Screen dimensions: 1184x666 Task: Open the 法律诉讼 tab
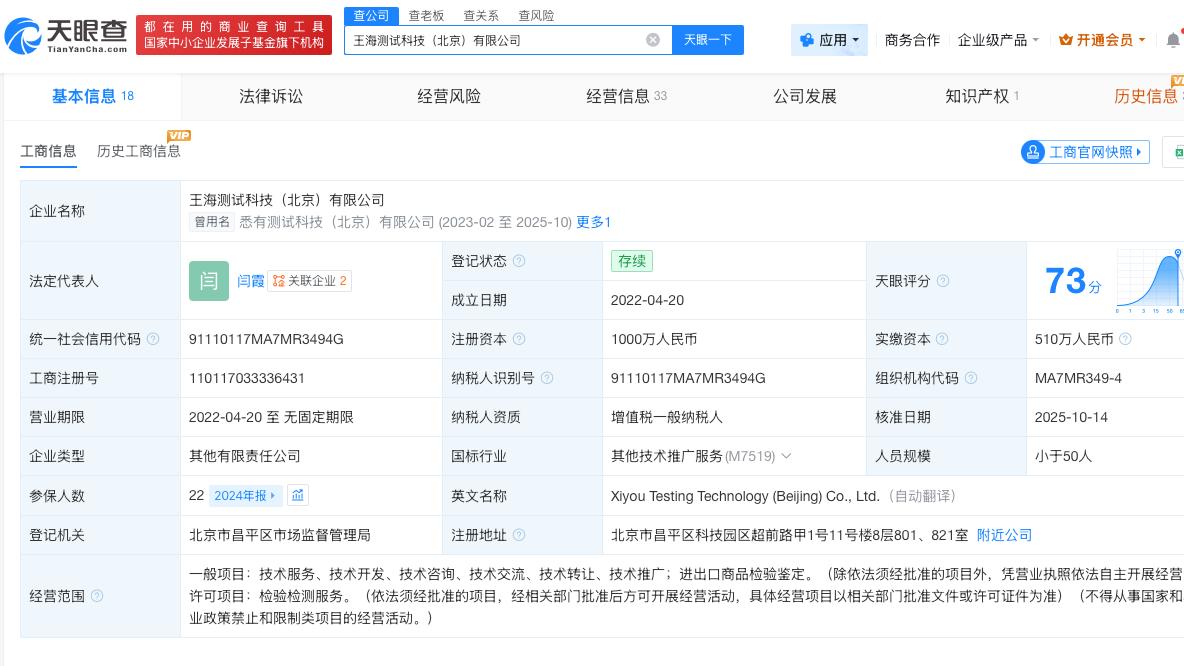[271, 96]
